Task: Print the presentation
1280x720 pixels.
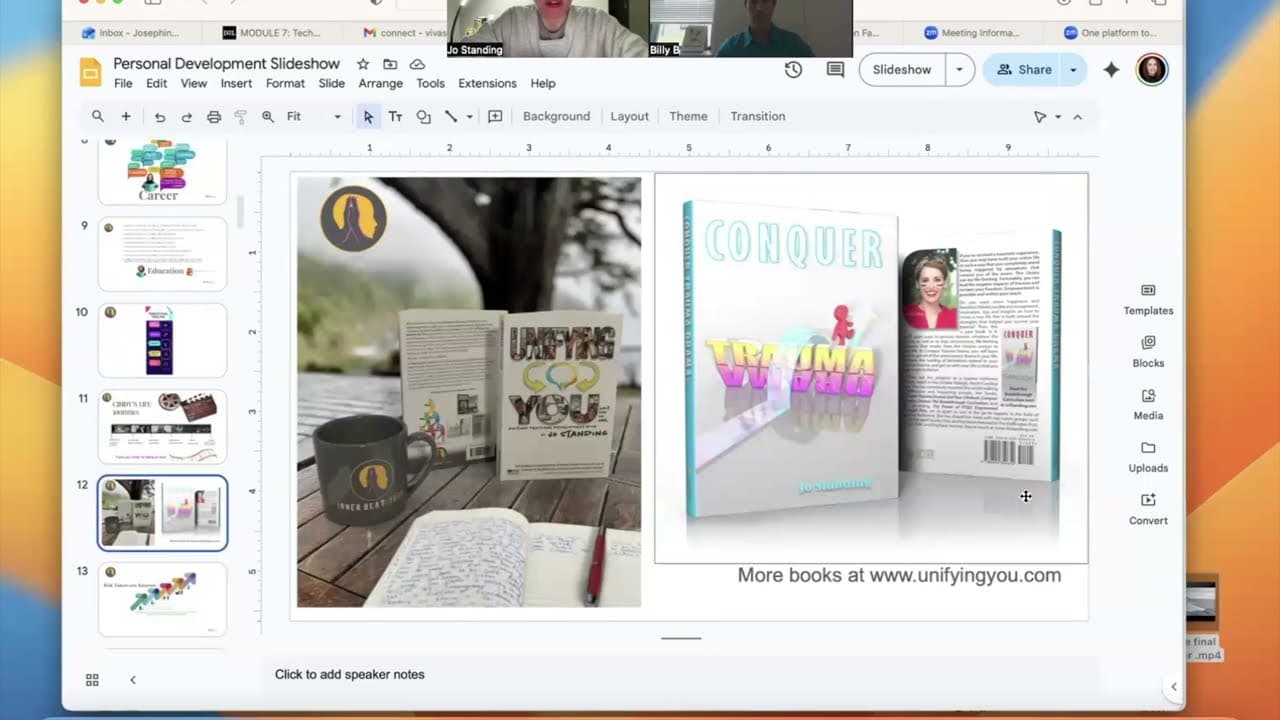Action: pos(214,117)
